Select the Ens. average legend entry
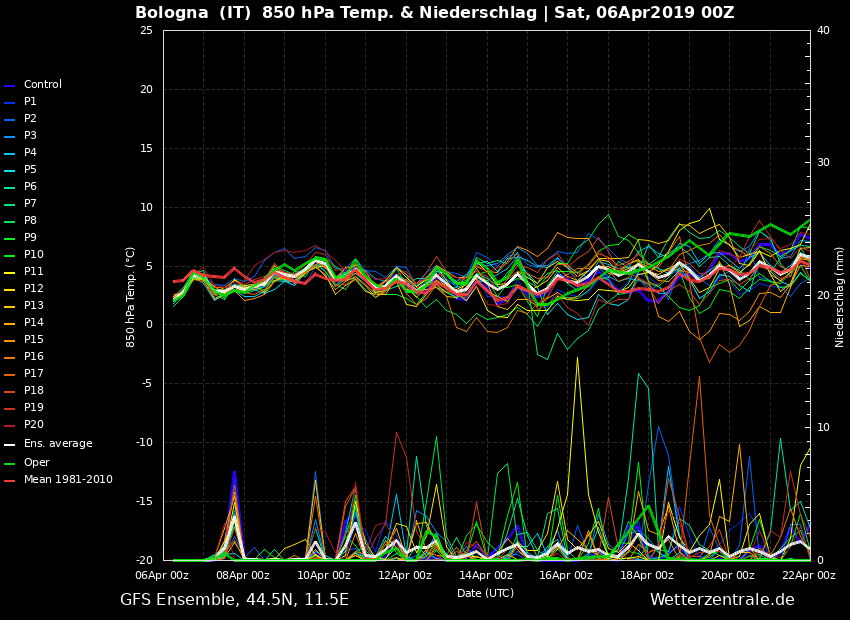This screenshot has height=620, width=850. coord(57,444)
